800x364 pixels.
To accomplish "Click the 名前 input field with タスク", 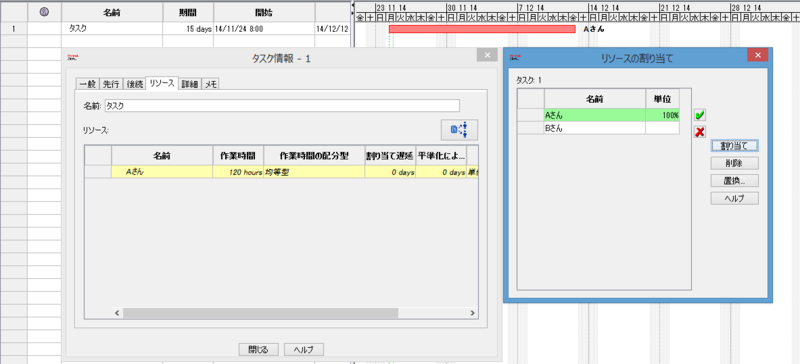I will (x=282, y=106).
